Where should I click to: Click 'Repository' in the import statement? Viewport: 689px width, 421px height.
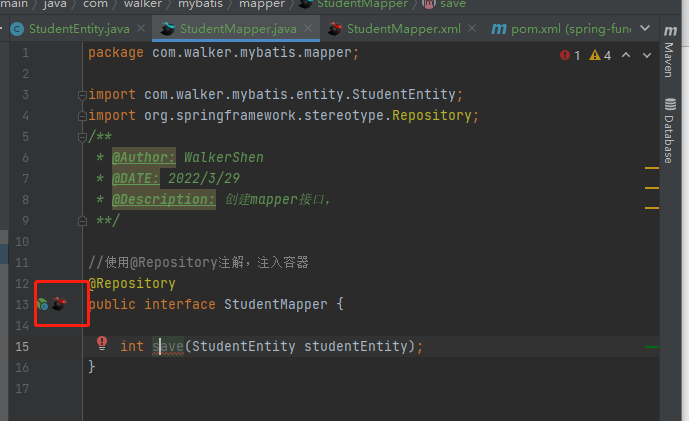click(432, 116)
